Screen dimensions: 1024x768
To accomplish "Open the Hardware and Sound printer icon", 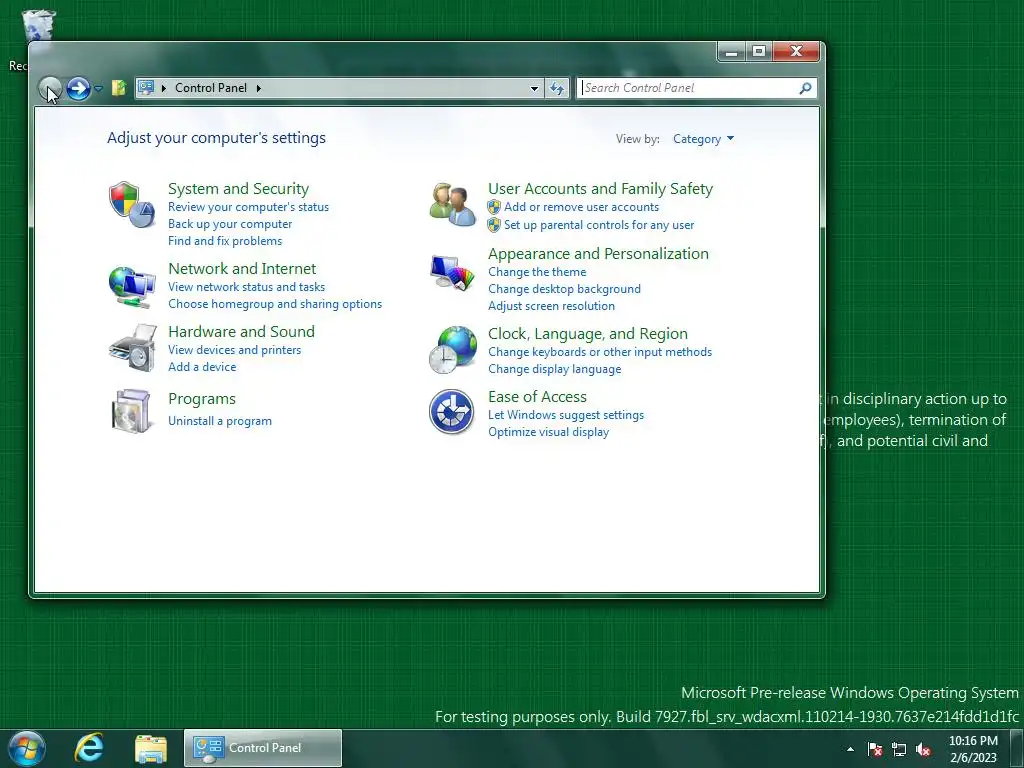I will [133, 348].
